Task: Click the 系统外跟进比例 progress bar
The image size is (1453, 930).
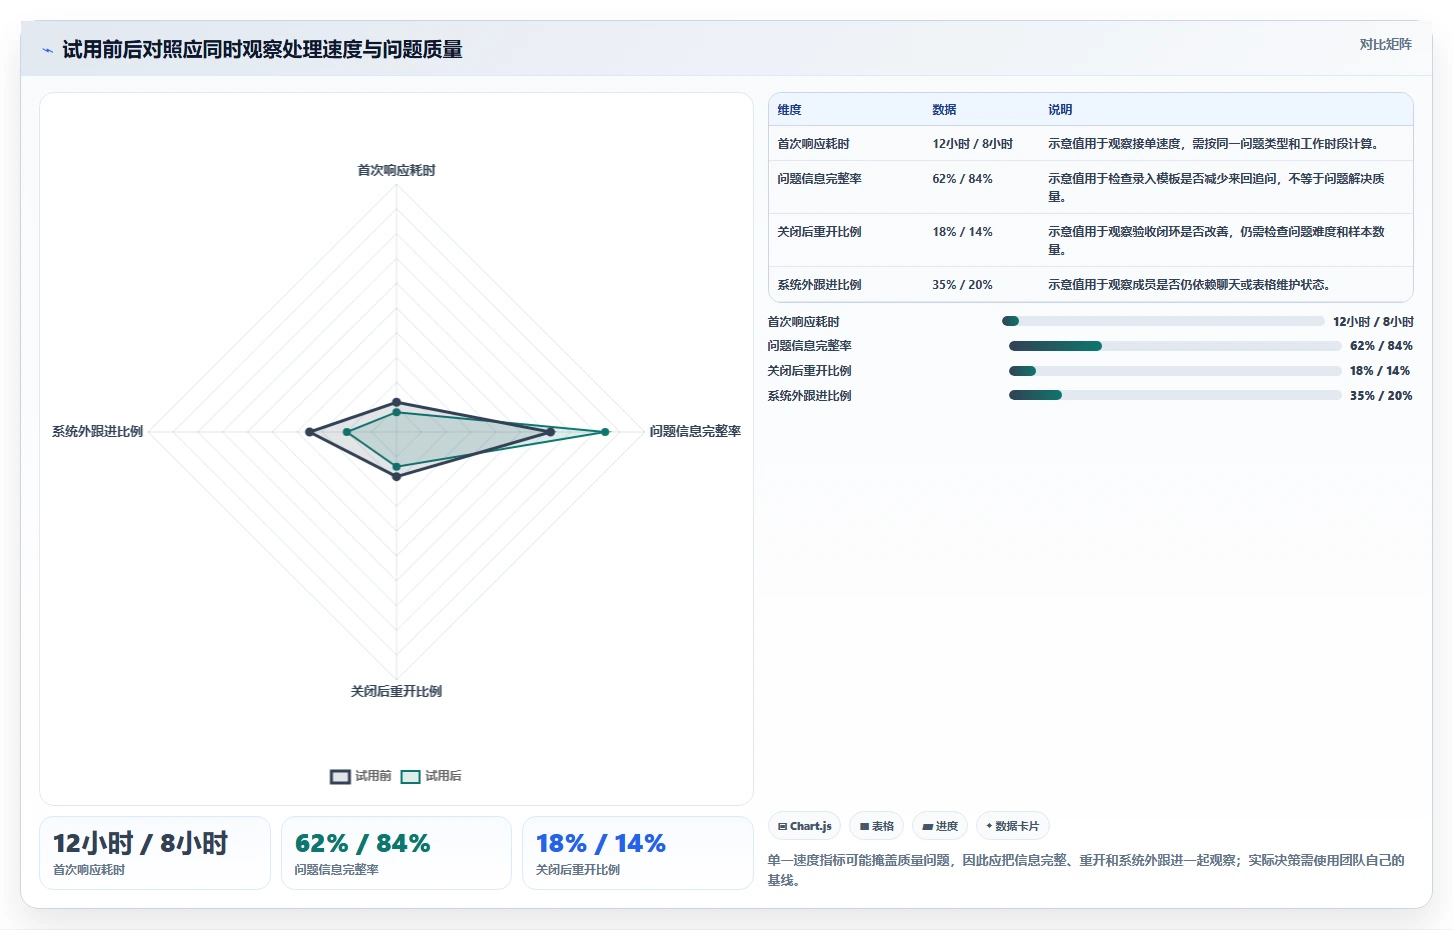Action: [x=1175, y=395]
